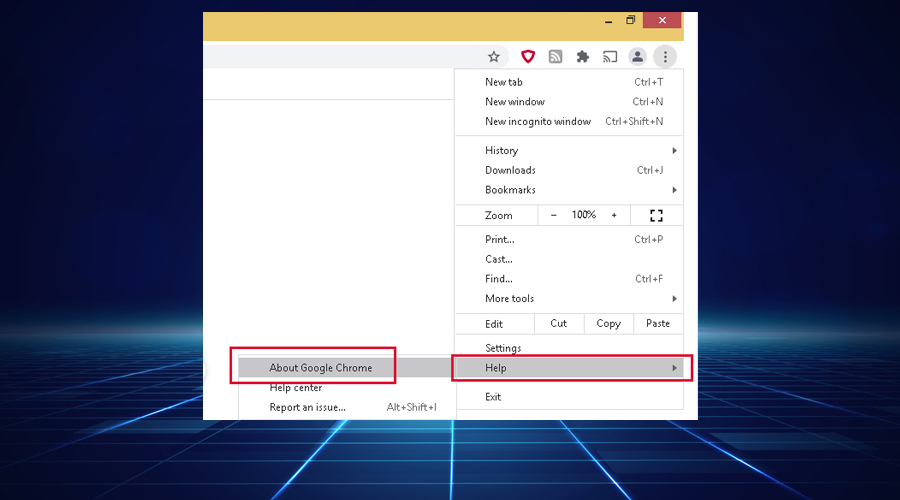This screenshot has width=900, height=500.
Task: Choose Exit from the Chrome menu
Action: [569, 397]
